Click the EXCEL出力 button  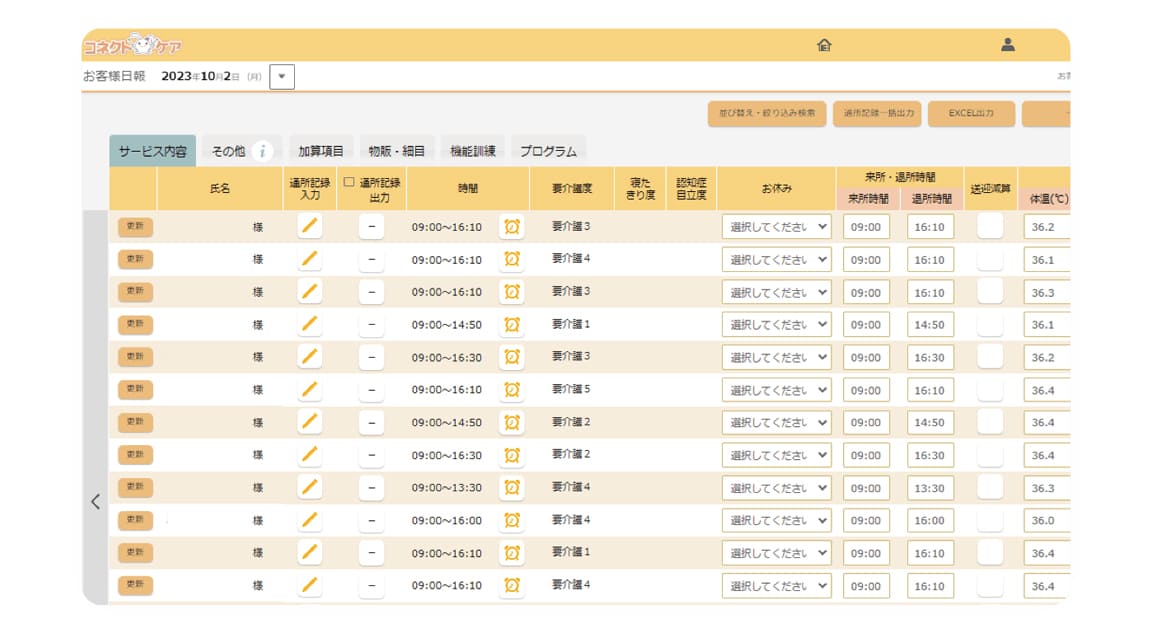(x=971, y=114)
